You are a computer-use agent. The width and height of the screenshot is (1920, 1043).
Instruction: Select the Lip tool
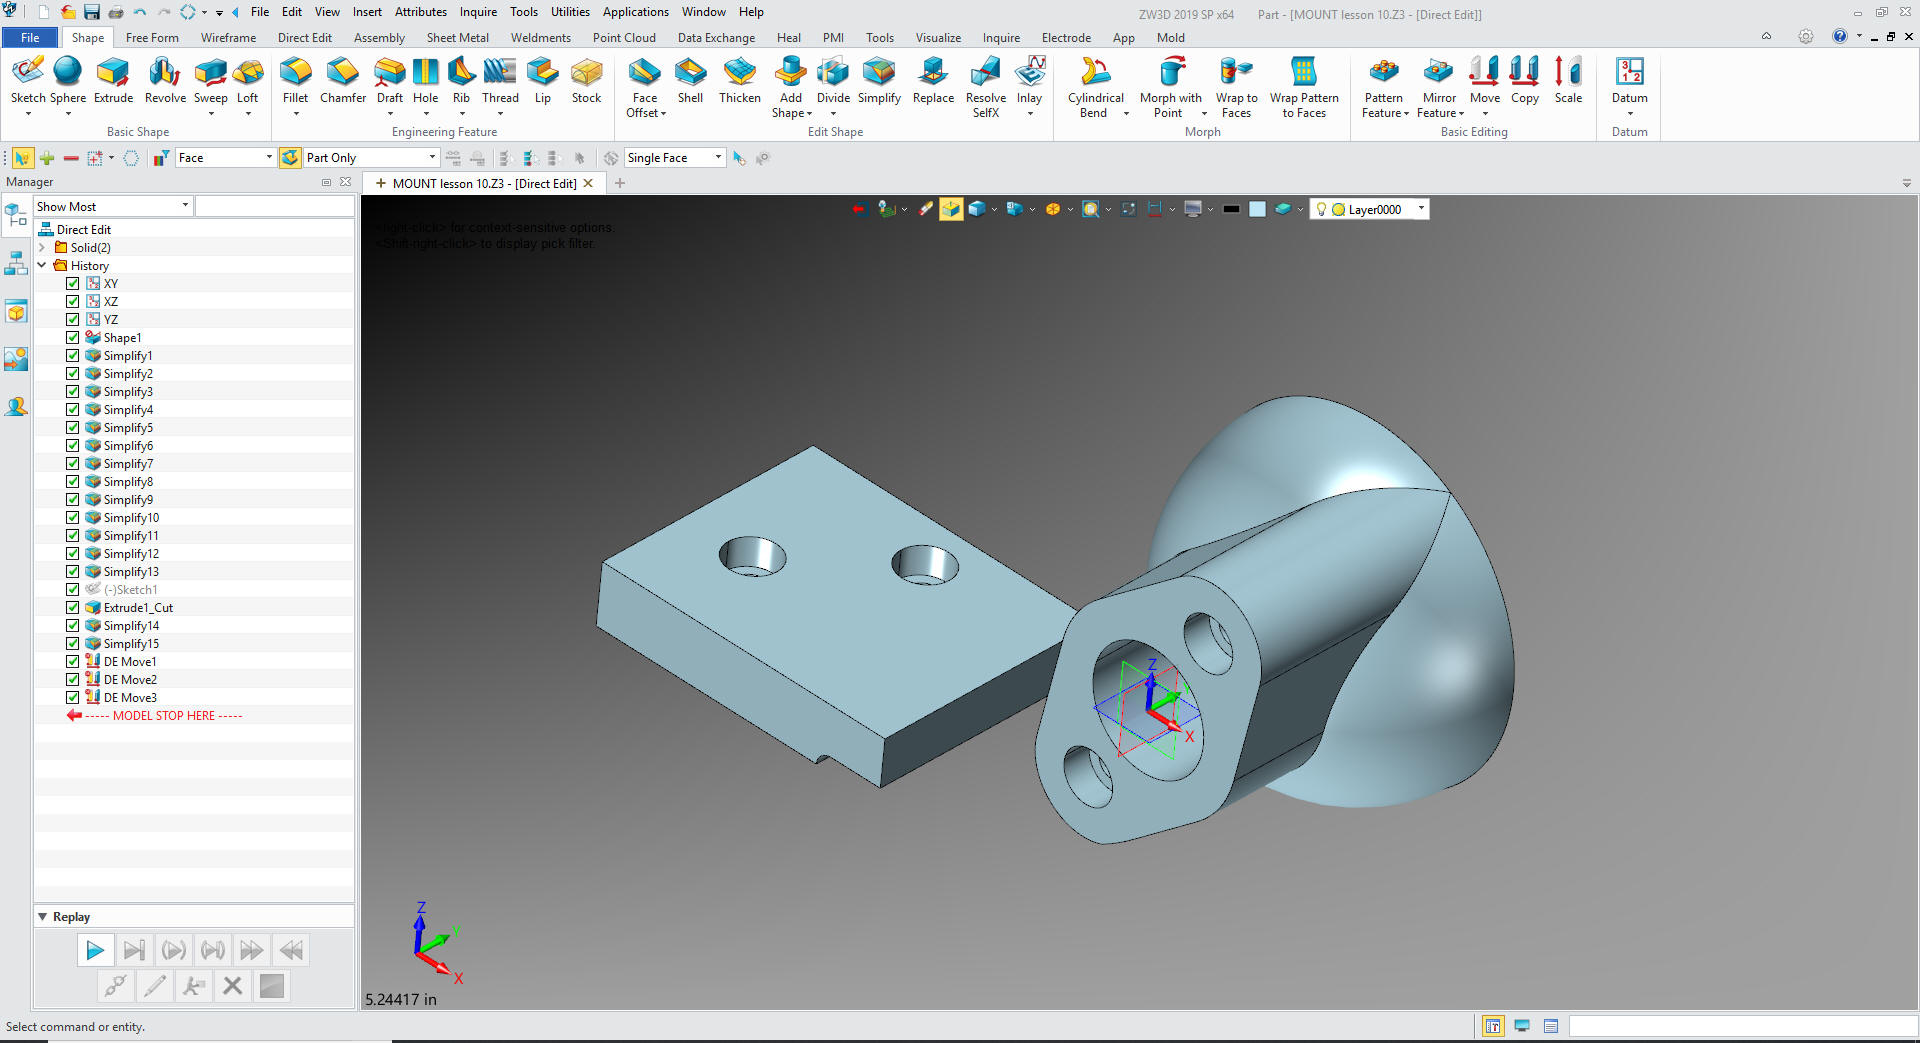(x=542, y=80)
